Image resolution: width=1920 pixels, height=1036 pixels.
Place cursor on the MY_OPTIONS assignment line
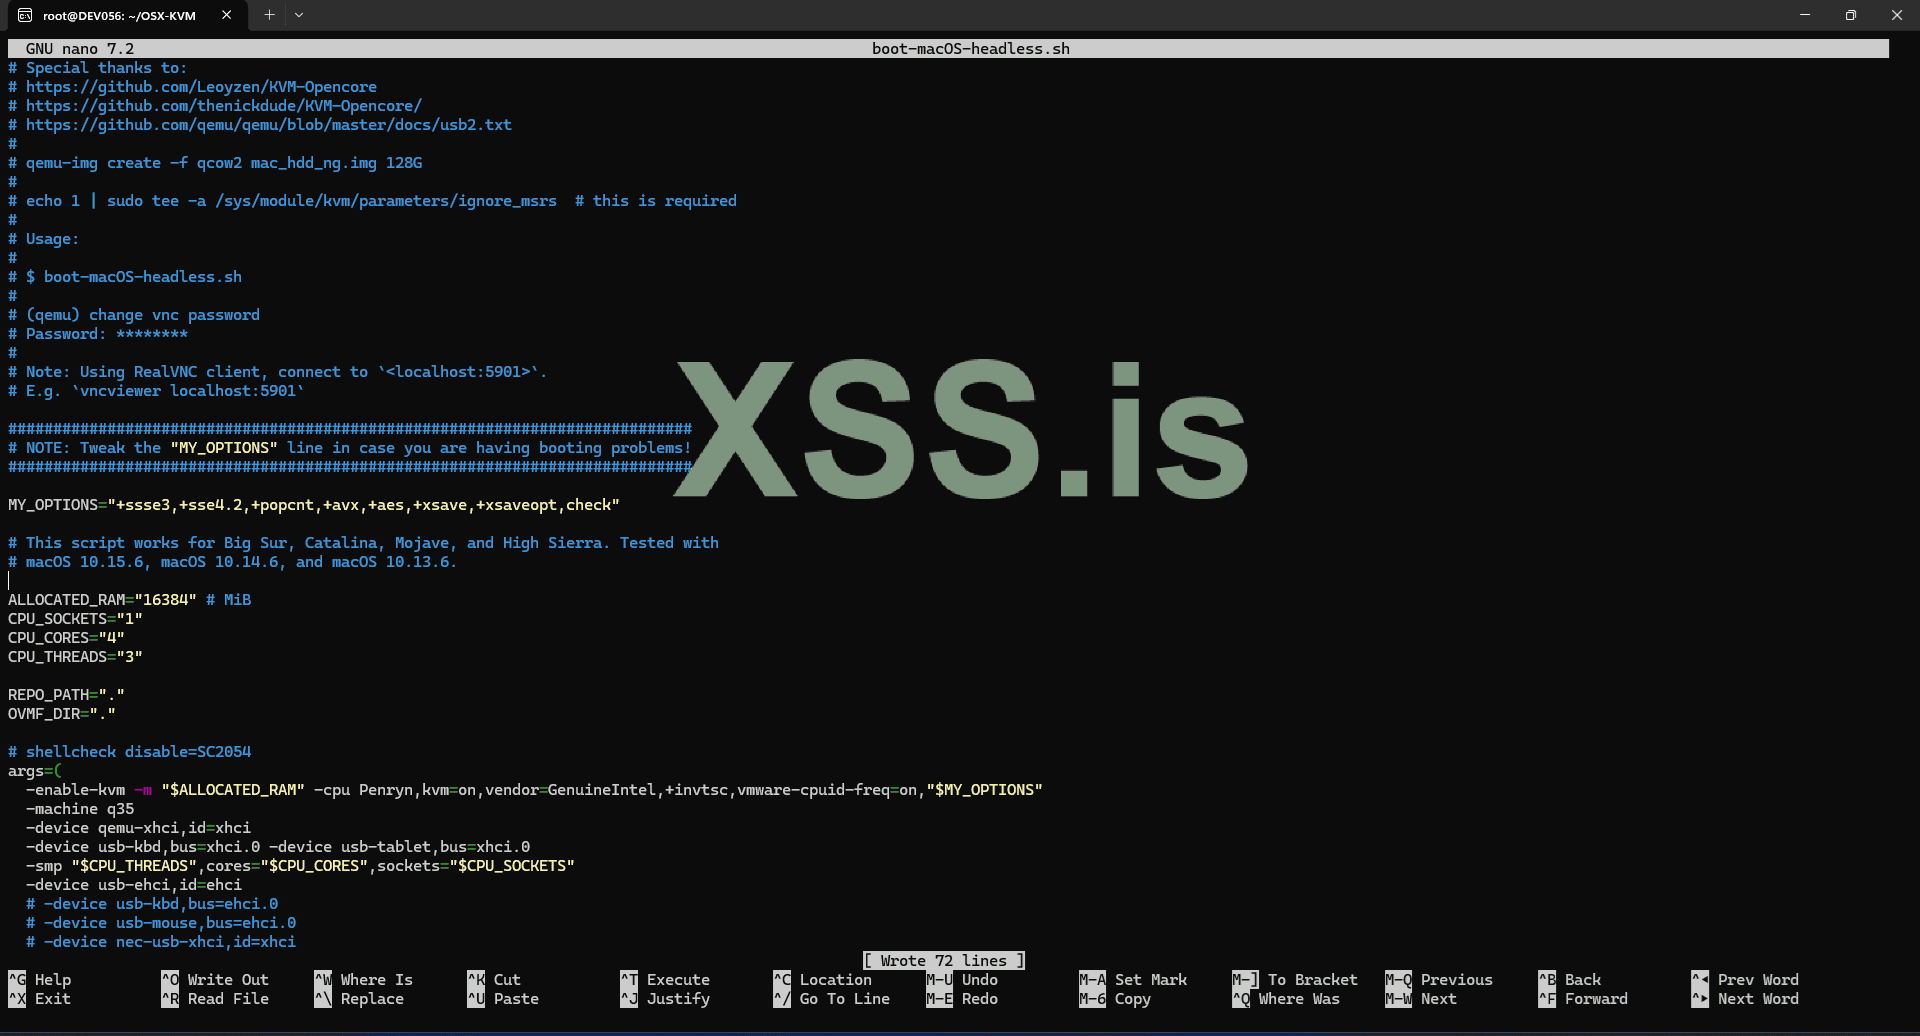coord(314,505)
